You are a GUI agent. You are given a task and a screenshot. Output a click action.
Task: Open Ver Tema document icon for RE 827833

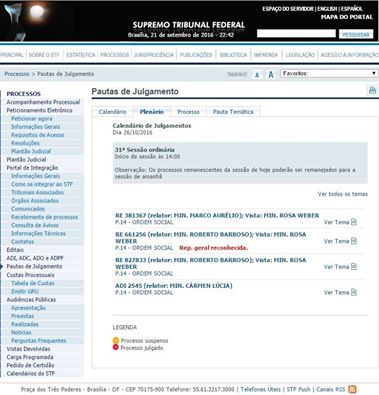pyautogui.click(x=354, y=267)
